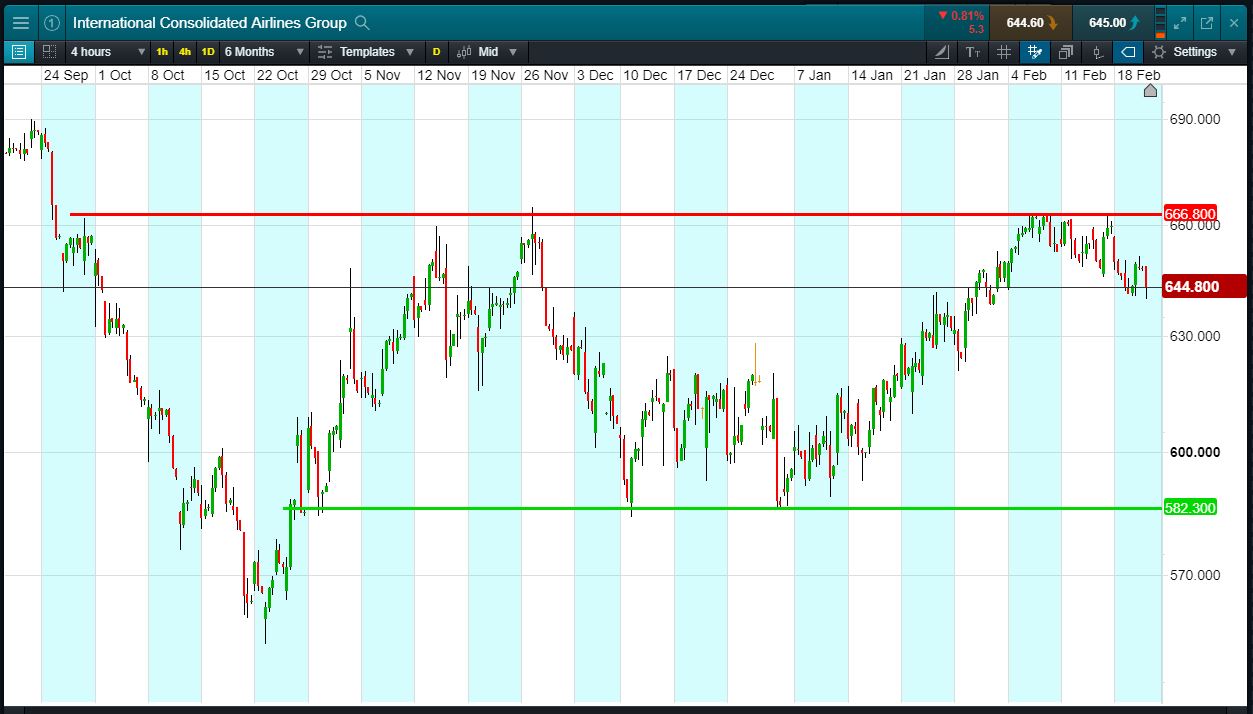
Task: Click the 644.60 sell price button
Action: tap(1030, 22)
